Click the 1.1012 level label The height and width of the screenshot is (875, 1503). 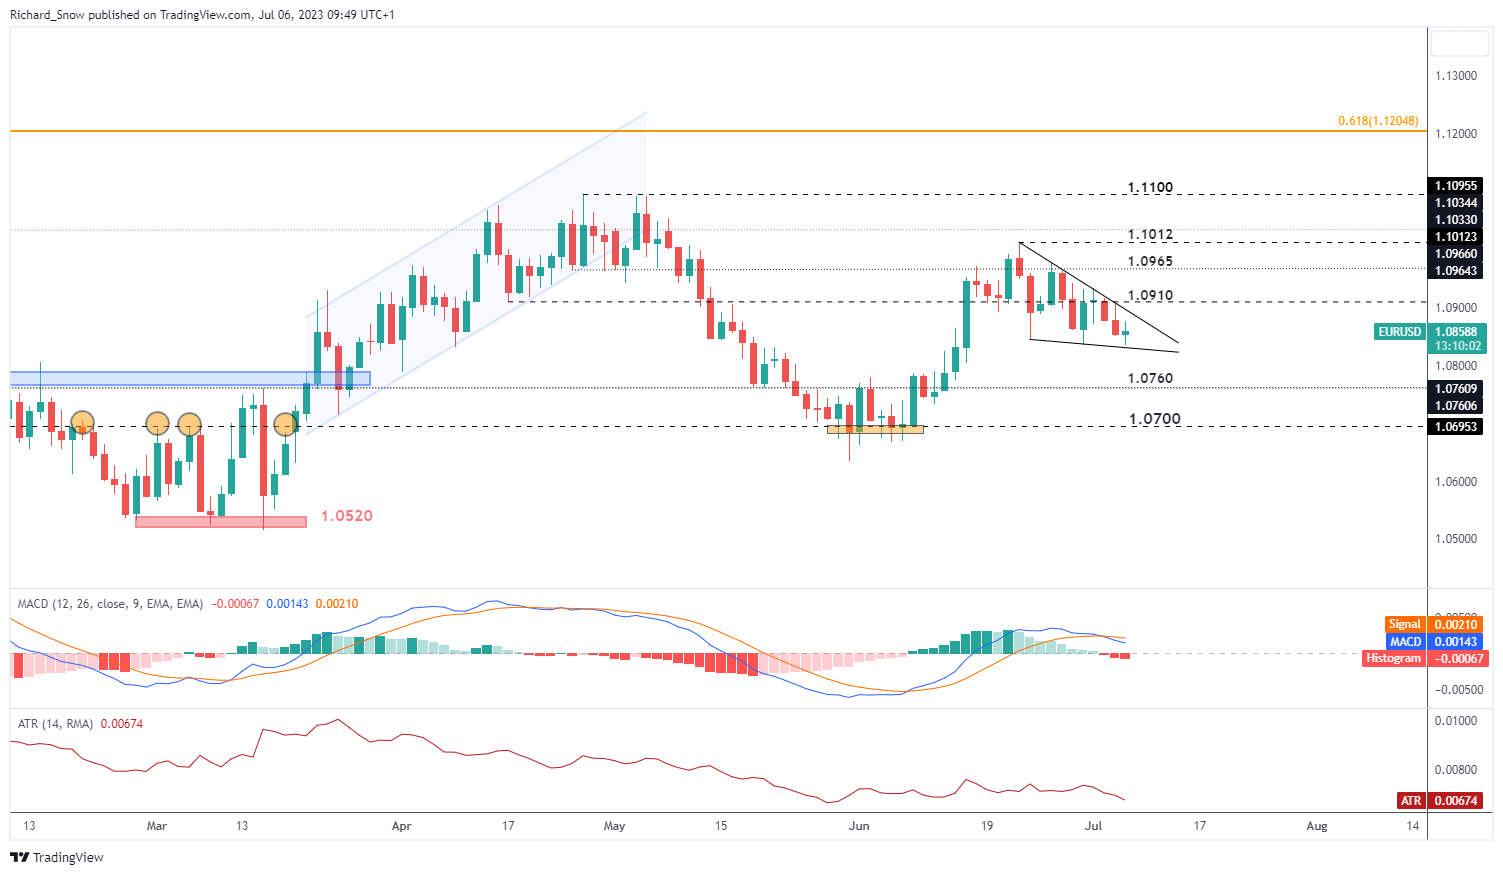coord(1150,234)
